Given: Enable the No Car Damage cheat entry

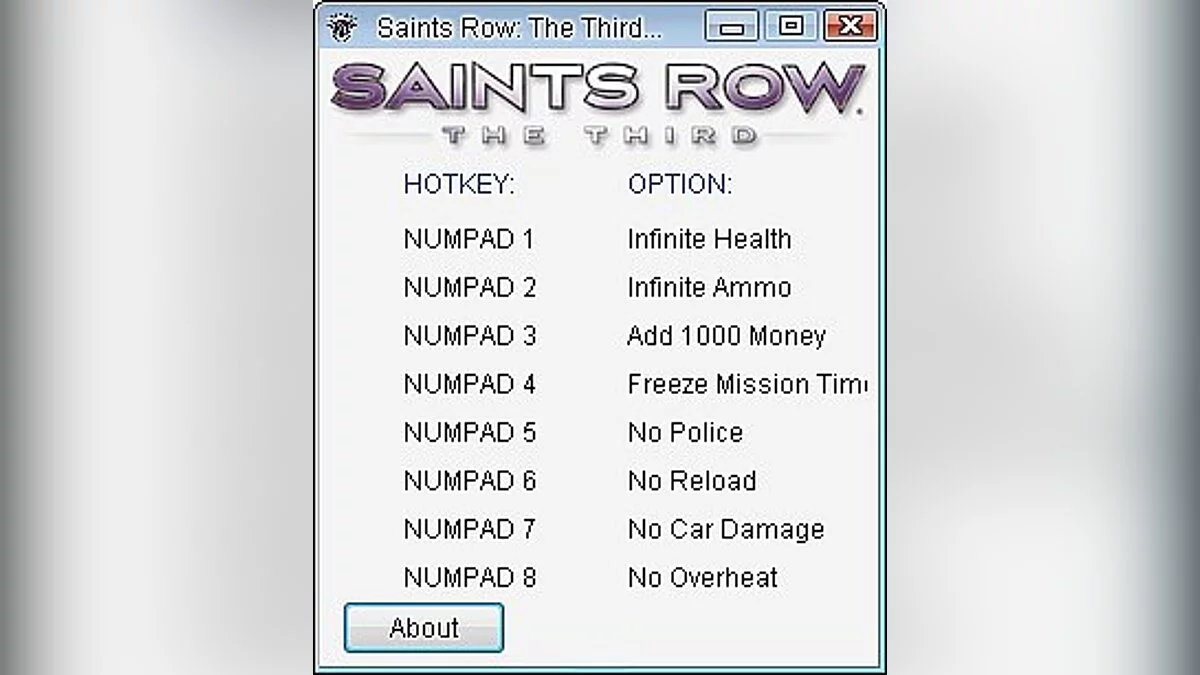Looking at the screenshot, I should pos(725,529).
